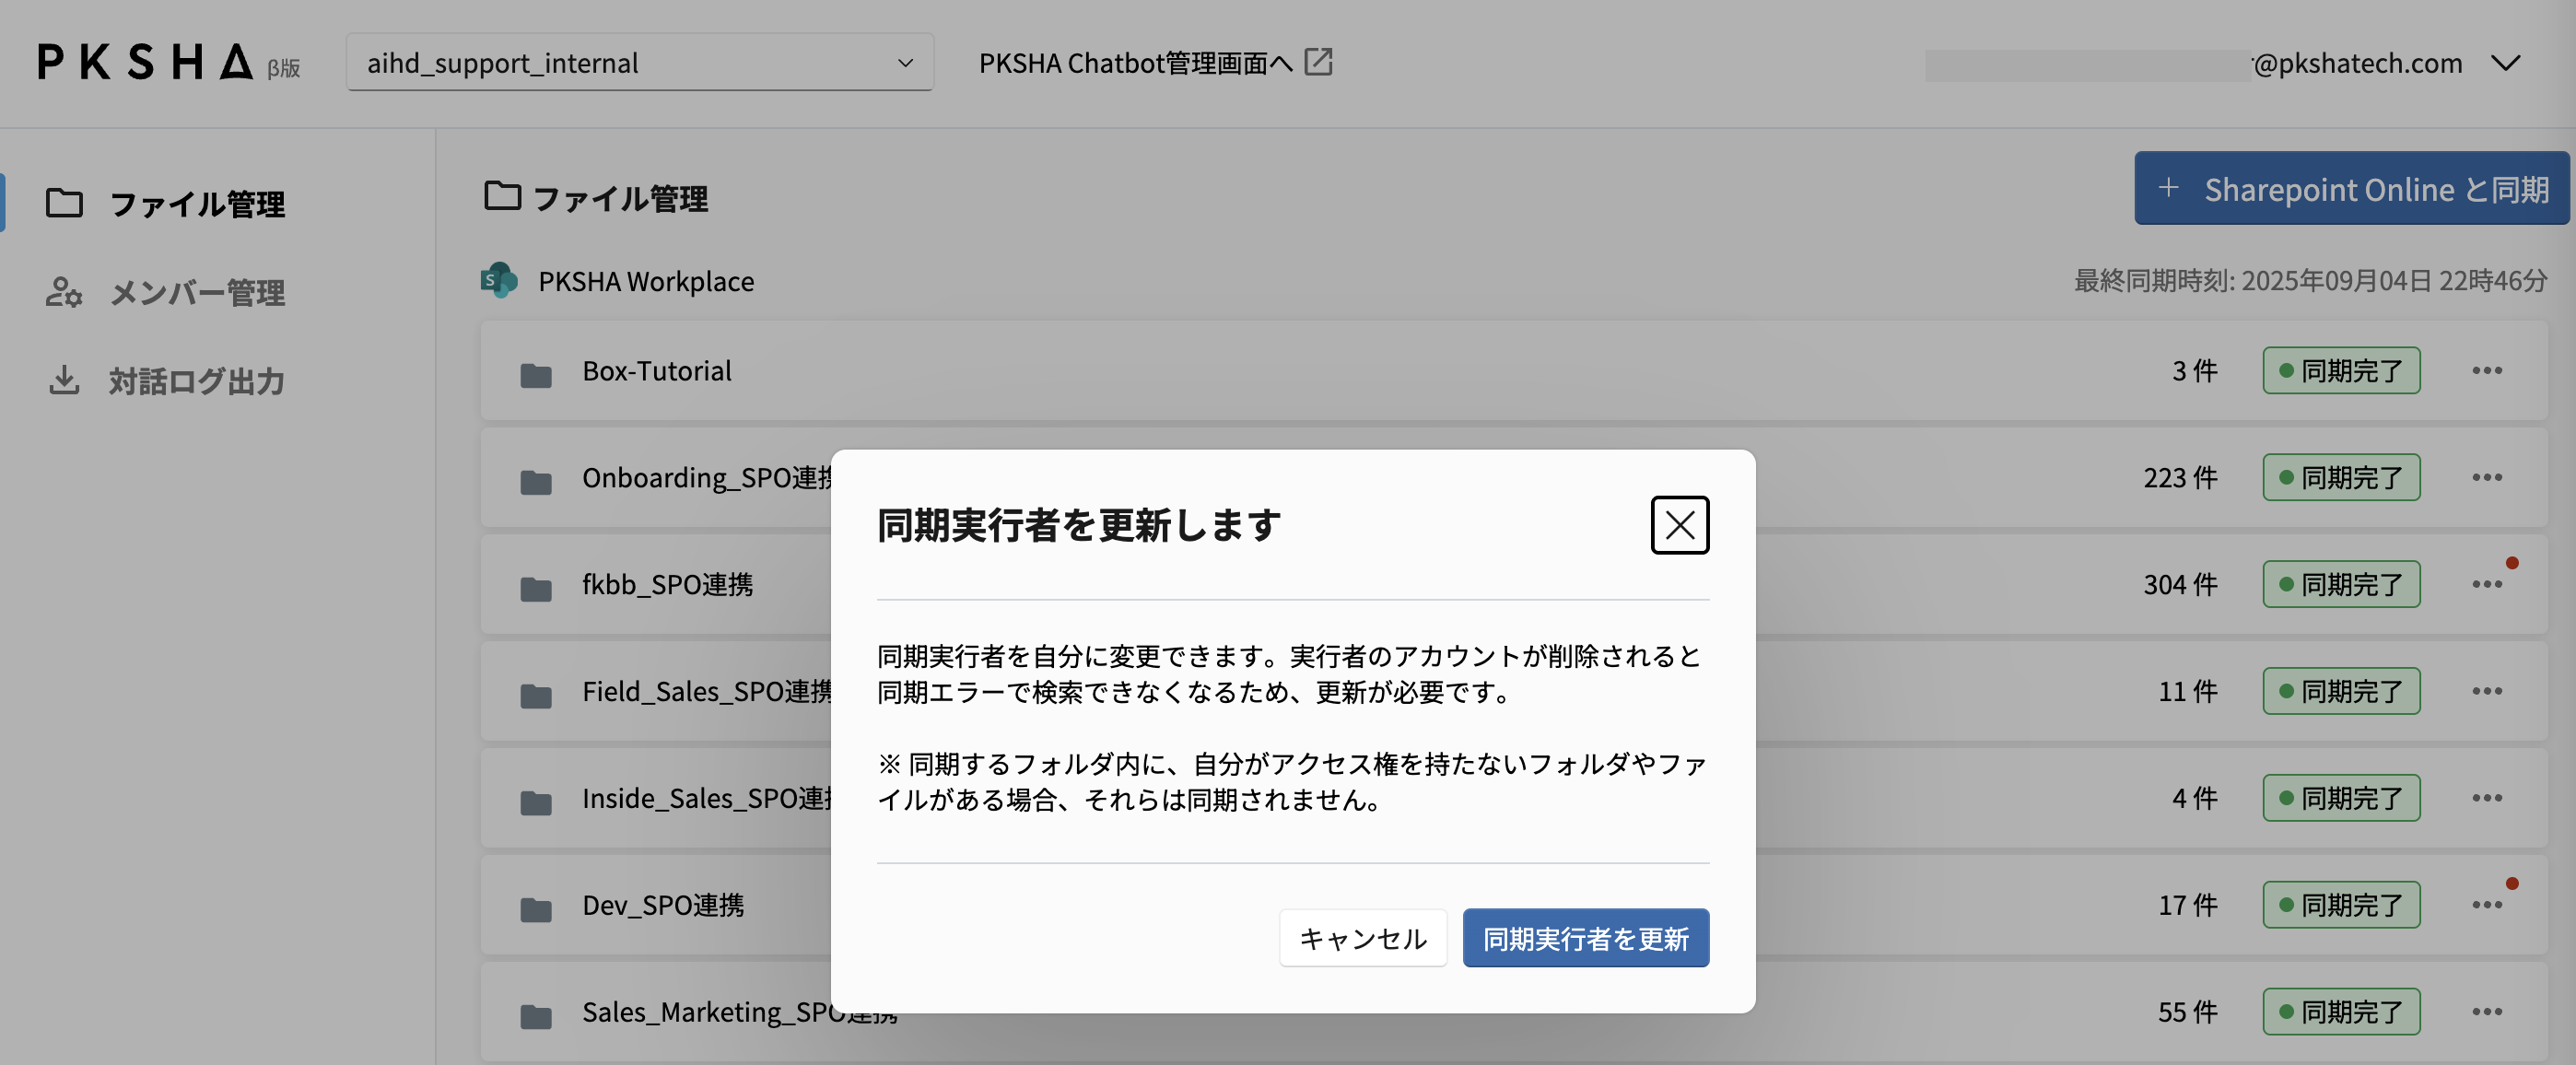The image size is (2576, 1065).
Task: Click the dialog title 同期実行者を更新します
Action: coord(1078,525)
